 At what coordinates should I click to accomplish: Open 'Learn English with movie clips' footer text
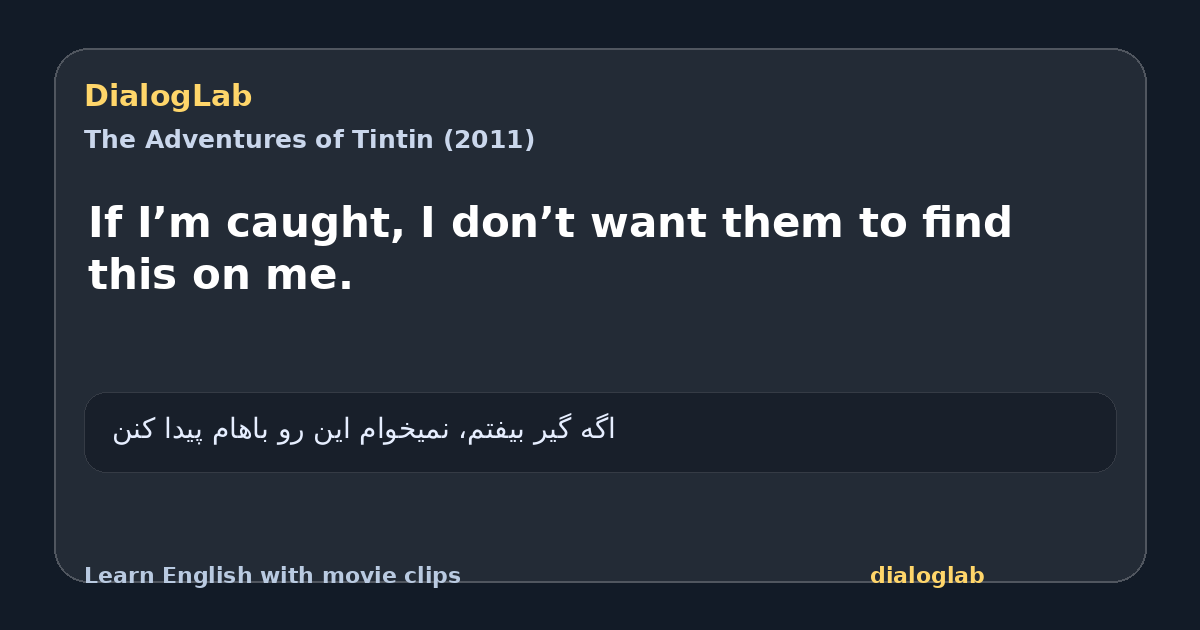(x=272, y=576)
